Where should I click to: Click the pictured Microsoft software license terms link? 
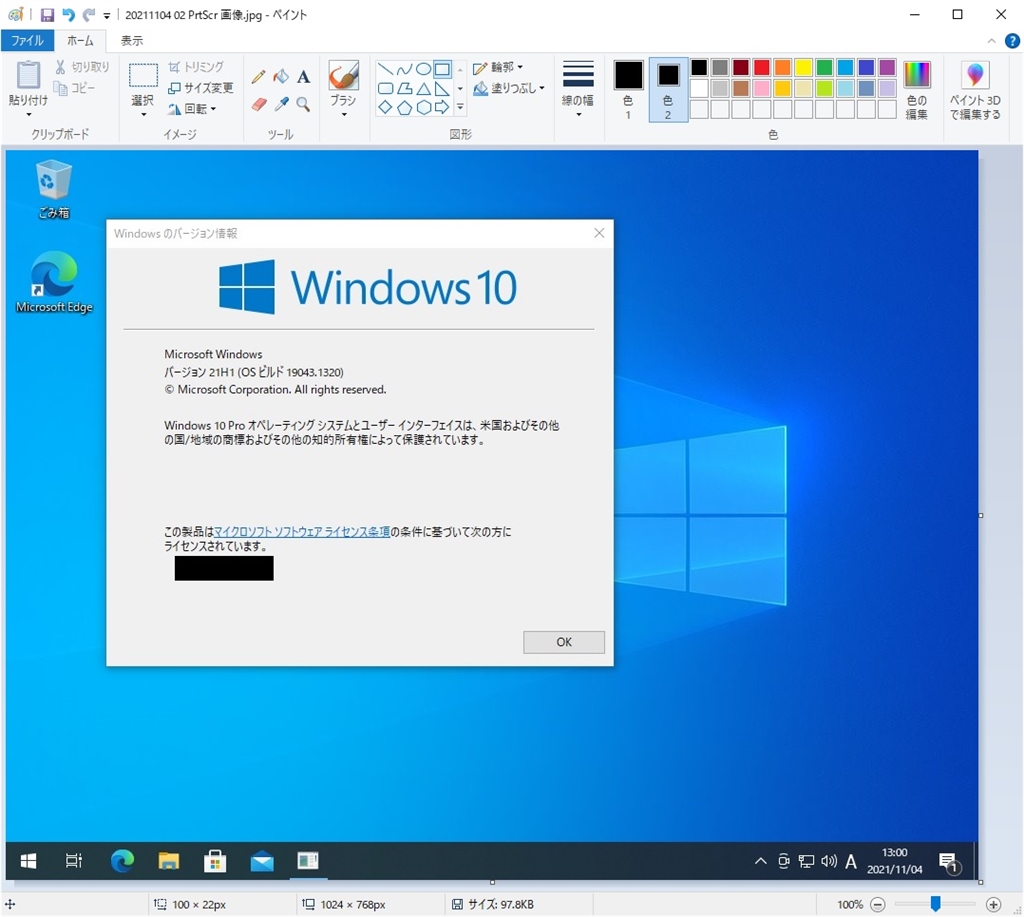(x=302, y=532)
